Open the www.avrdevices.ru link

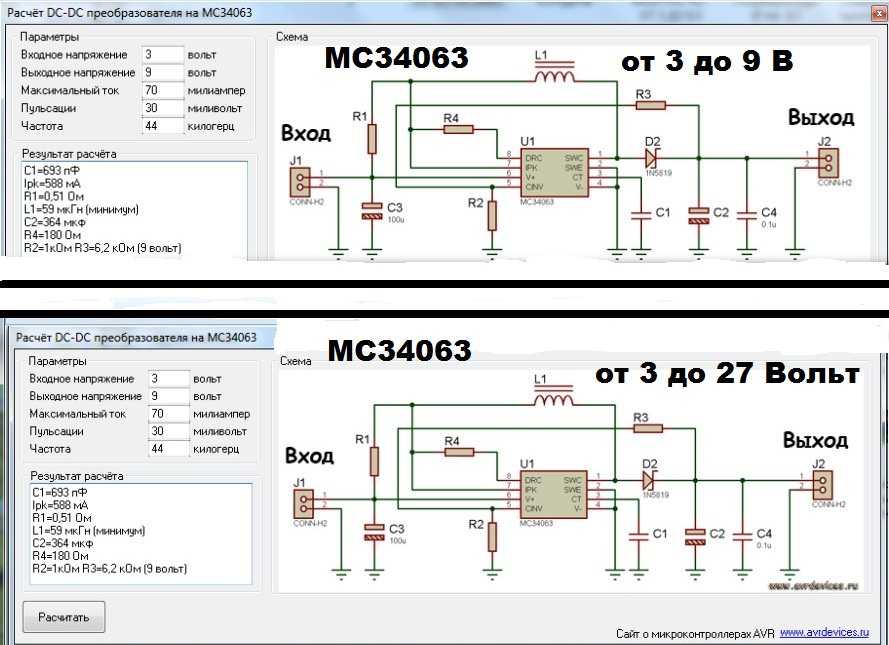[824, 633]
